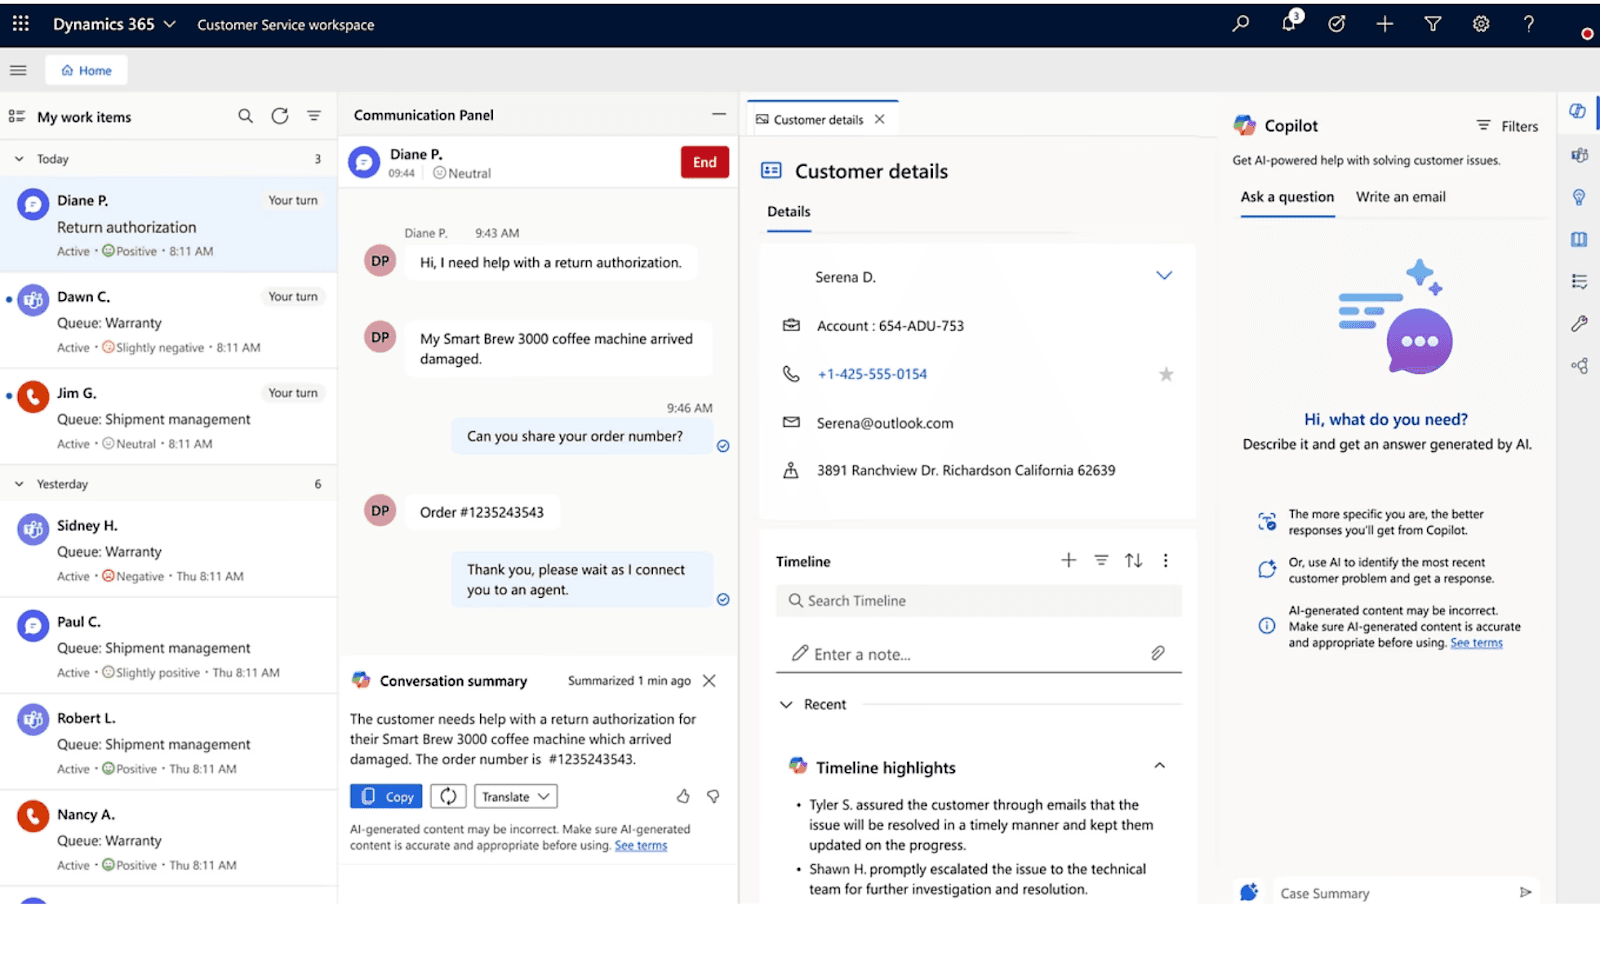Image resolution: width=1600 pixels, height=976 pixels.
Task: Copy the conversation summary
Action: click(386, 796)
